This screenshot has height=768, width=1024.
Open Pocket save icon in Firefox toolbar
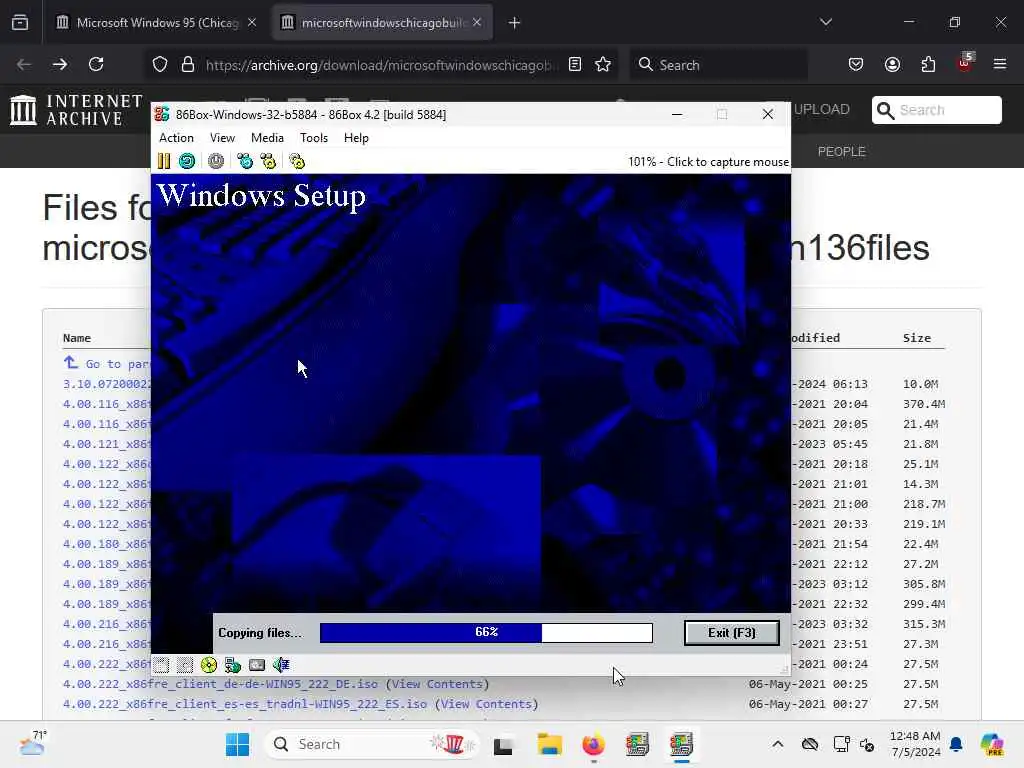tap(856, 64)
